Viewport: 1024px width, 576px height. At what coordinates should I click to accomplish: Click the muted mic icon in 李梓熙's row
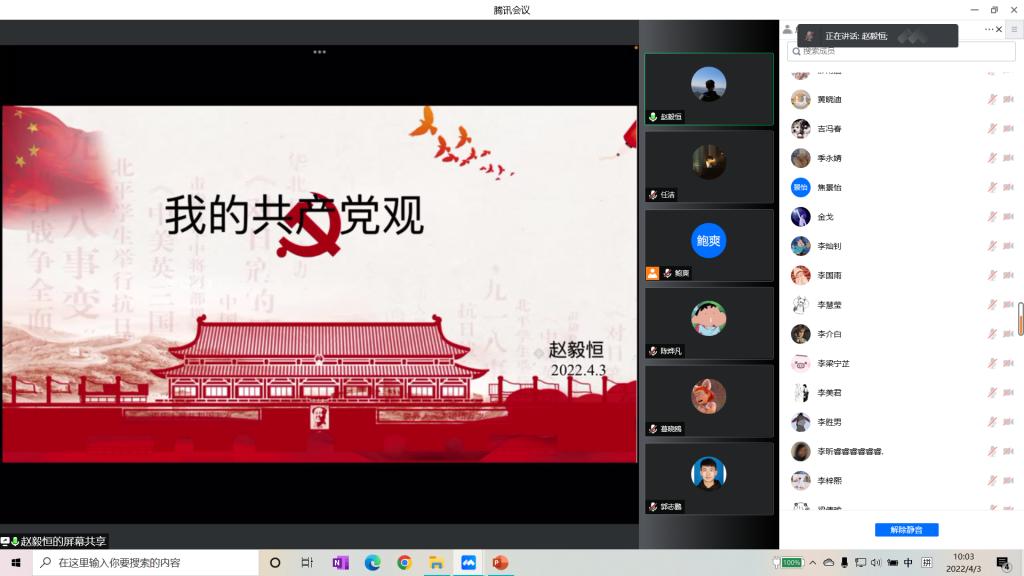pos(992,481)
